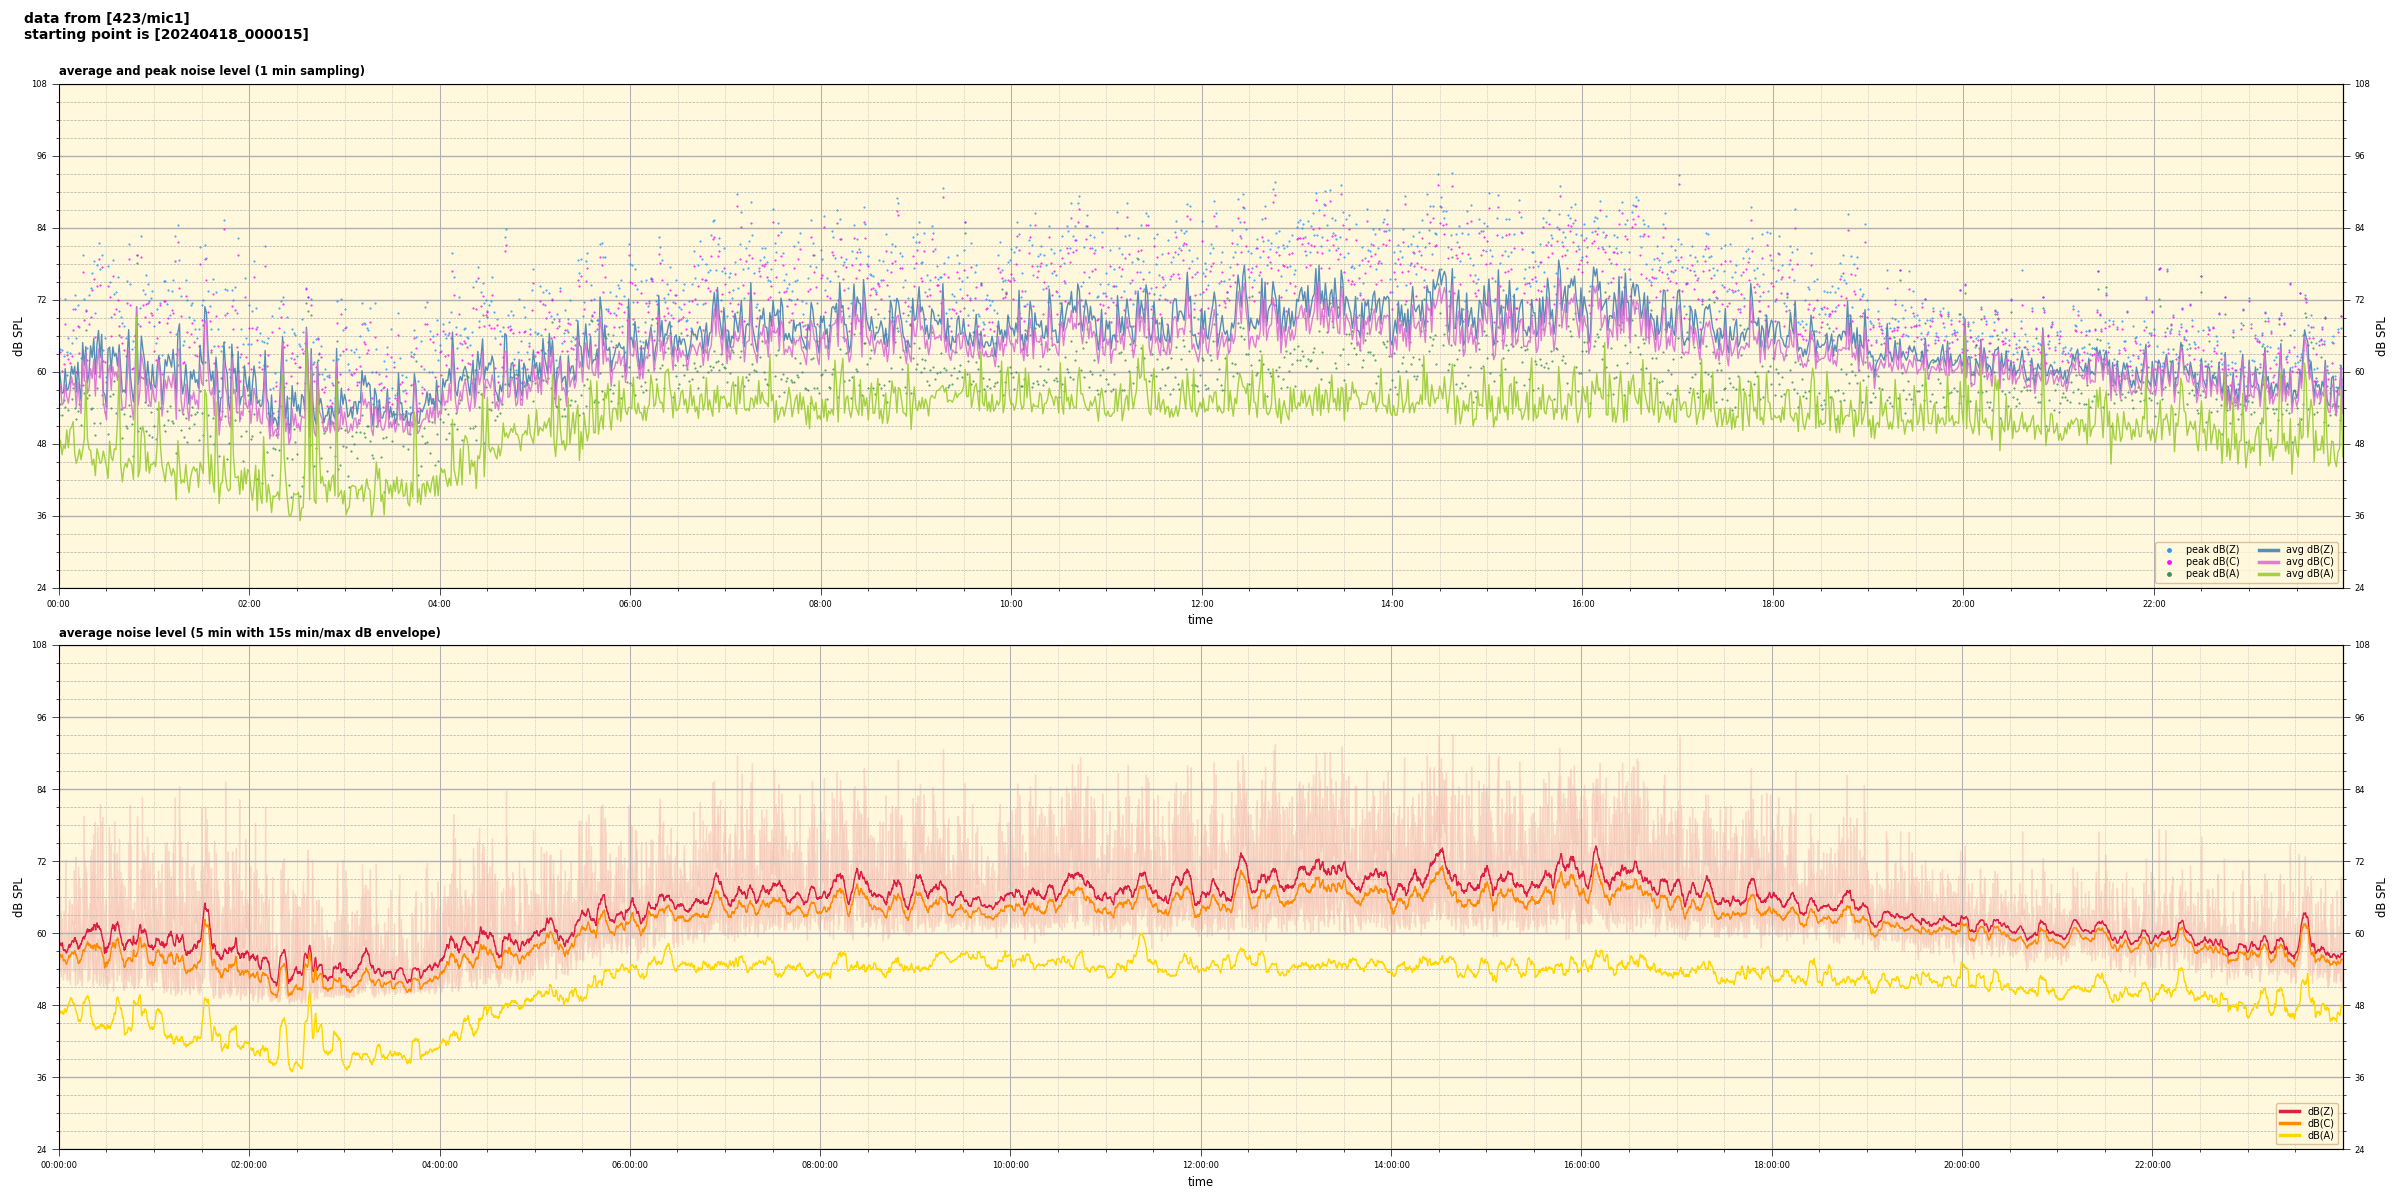Click the 22:00:00 tick label on the bottom chart
The height and width of the screenshot is (1200, 2400).
click(x=2153, y=1165)
